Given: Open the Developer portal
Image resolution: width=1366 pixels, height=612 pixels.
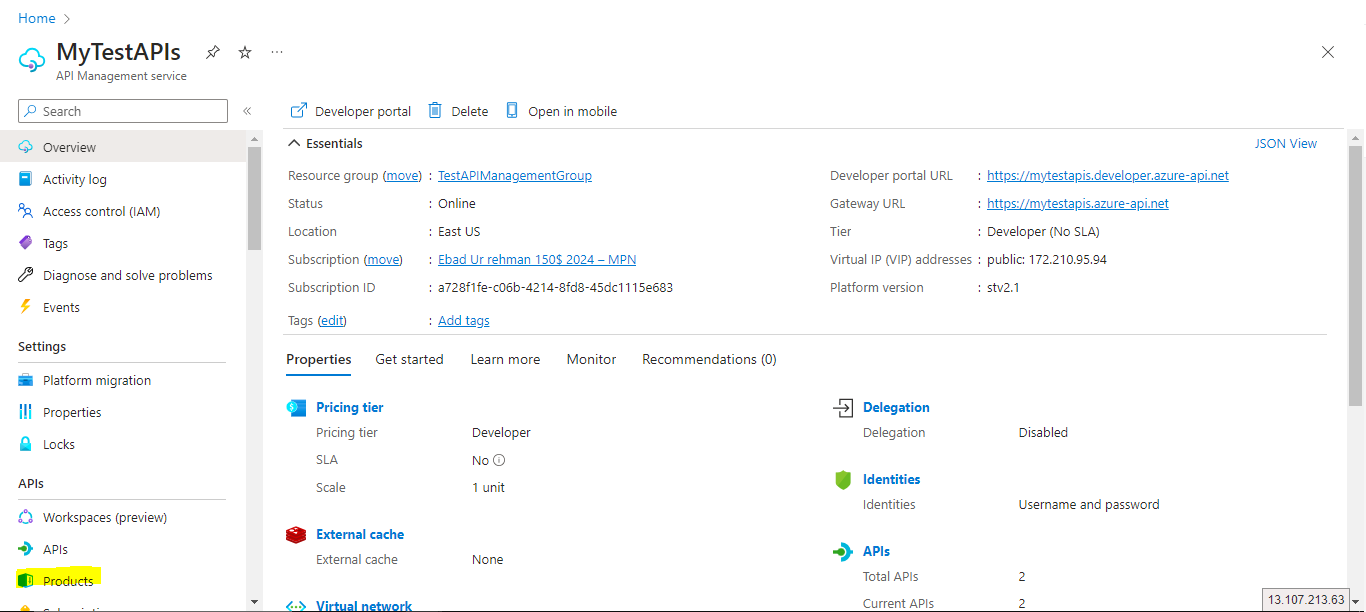Looking at the screenshot, I should pos(350,111).
